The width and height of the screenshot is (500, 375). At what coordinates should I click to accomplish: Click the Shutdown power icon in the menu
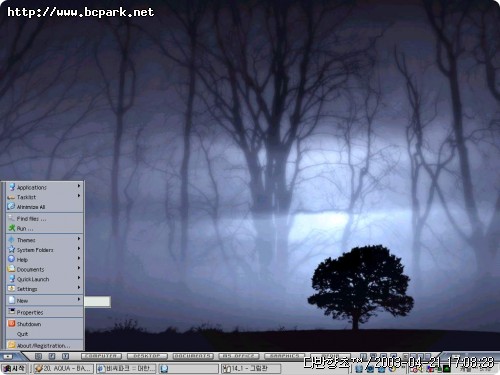coord(12,324)
